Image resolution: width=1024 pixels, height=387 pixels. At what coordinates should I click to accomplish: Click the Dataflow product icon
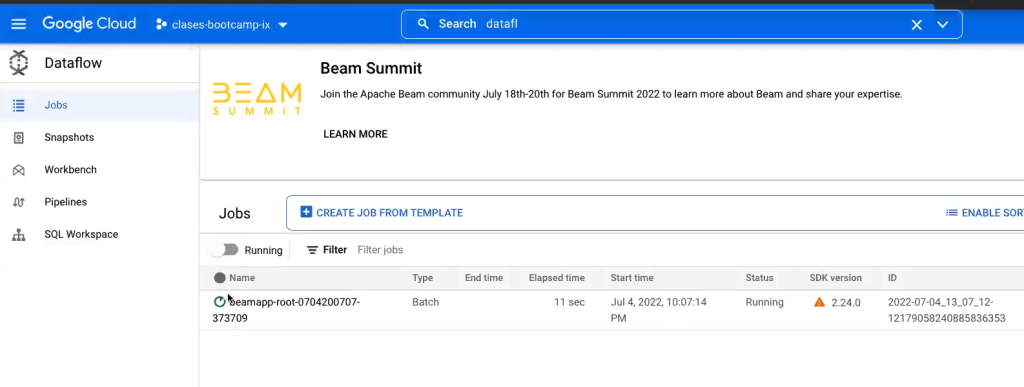19,63
